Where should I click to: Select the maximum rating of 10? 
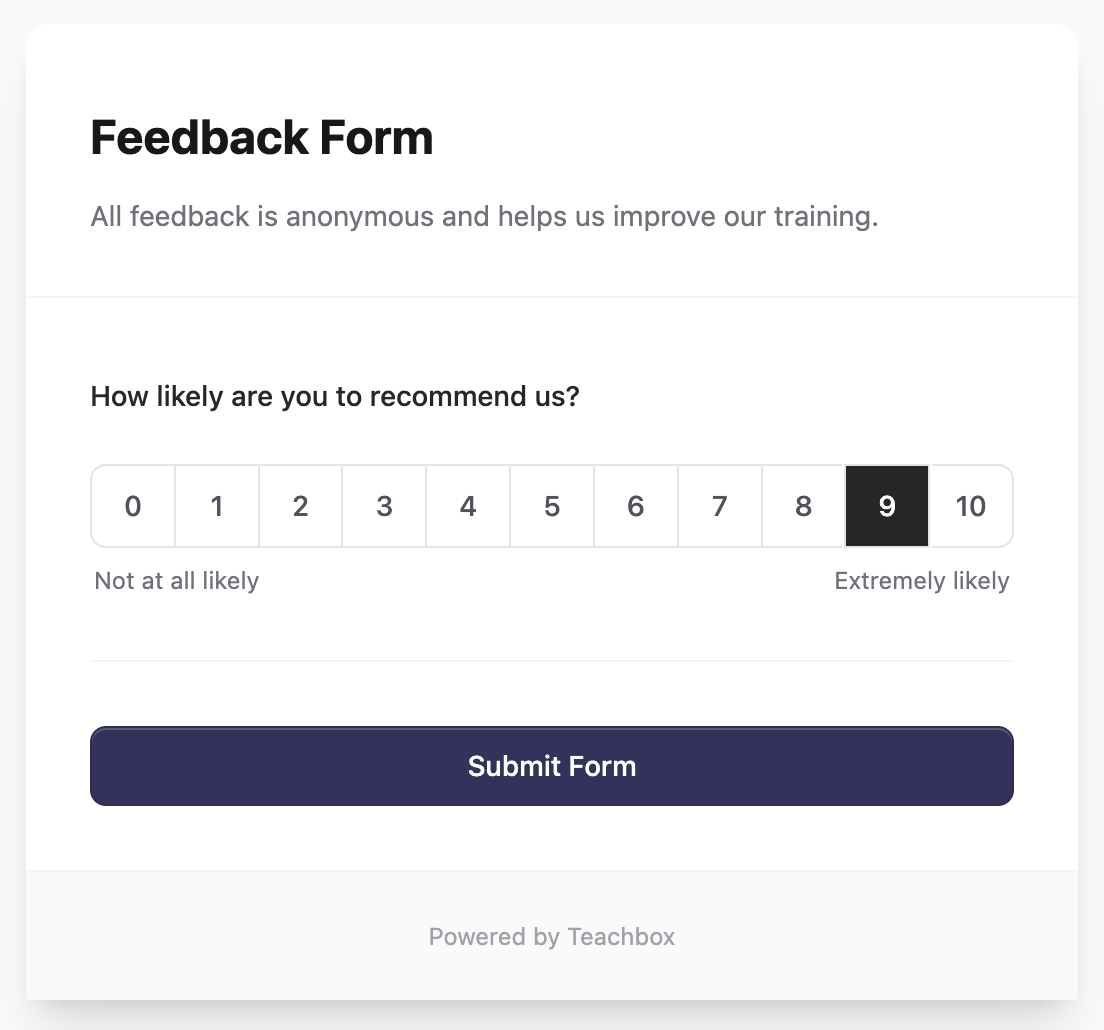point(971,506)
